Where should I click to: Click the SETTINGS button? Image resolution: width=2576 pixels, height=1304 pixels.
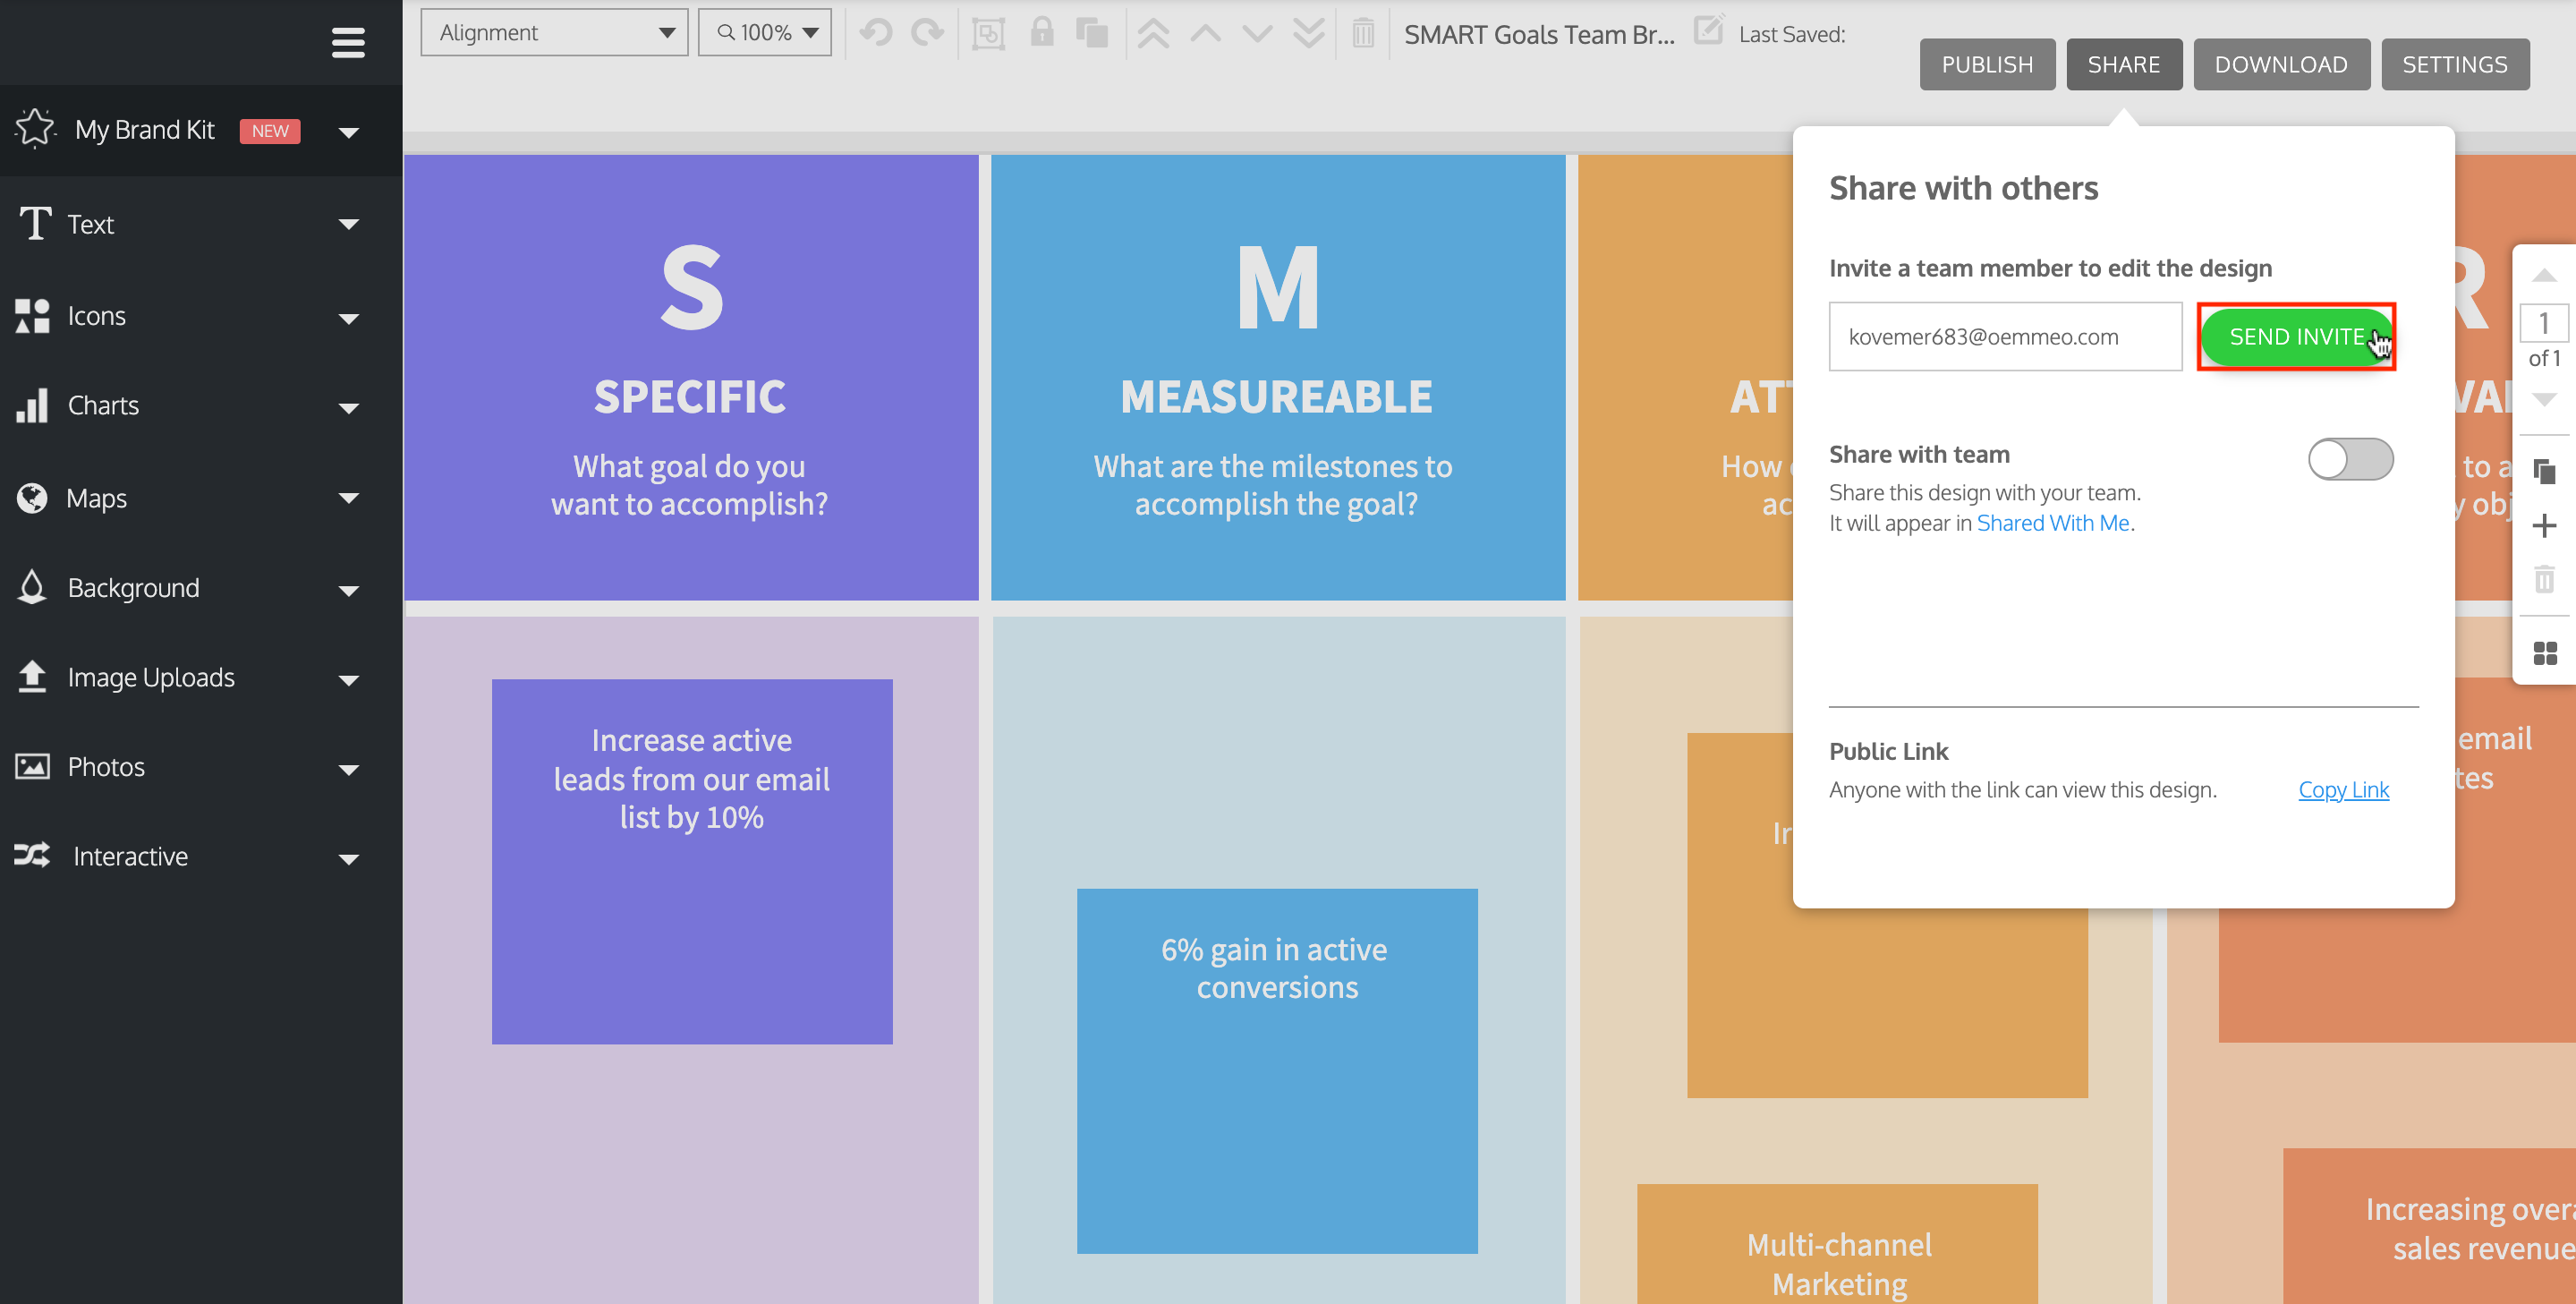click(x=2454, y=64)
